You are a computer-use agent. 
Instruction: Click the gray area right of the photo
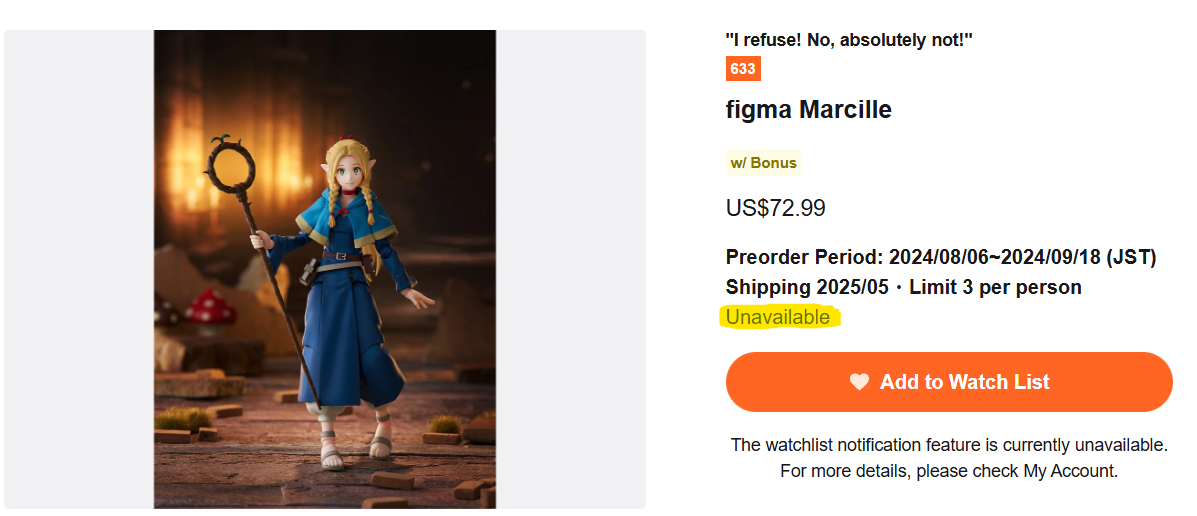[x=570, y=269]
